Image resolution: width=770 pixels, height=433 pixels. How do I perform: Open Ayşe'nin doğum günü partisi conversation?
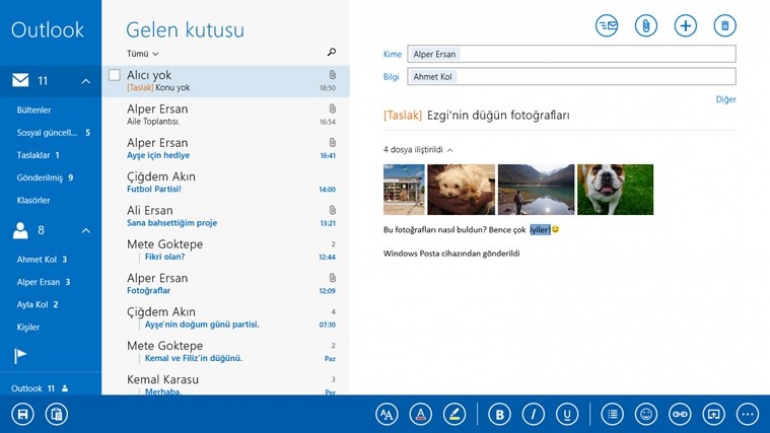click(x=226, y=318)
